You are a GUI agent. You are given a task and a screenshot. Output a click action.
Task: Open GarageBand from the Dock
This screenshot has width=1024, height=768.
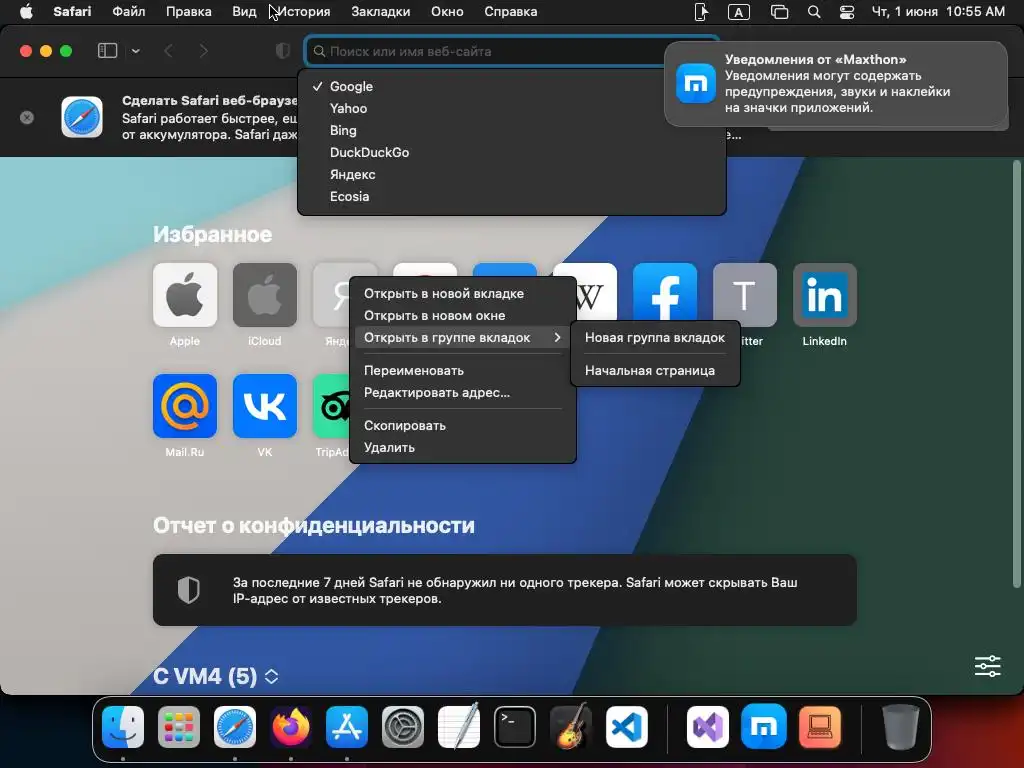571,727
